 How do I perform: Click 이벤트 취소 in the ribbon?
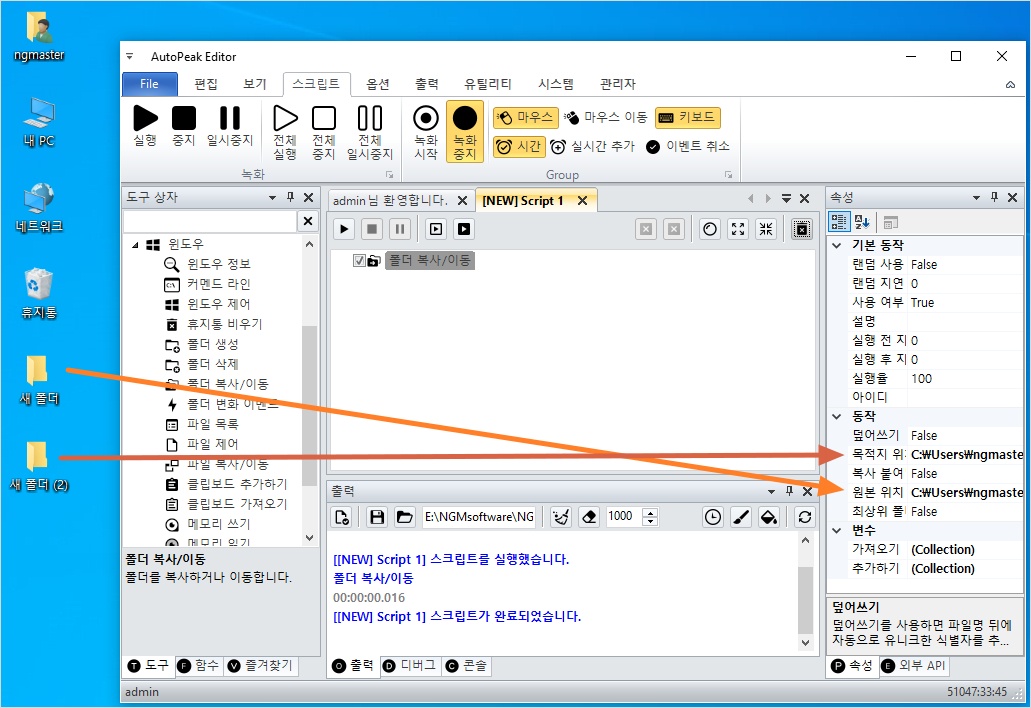point(688,146)
